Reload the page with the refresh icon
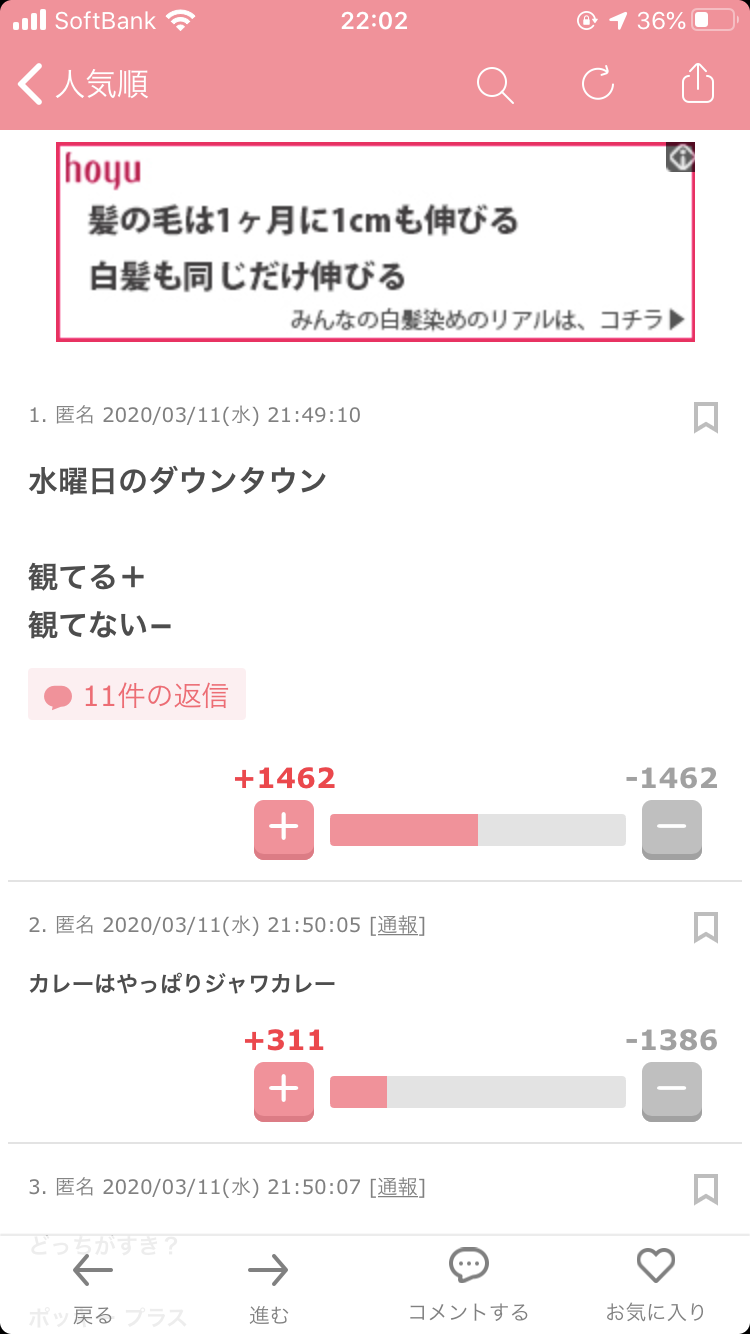Image resolution: width=750 pixels, height=1334 pixels. click(598, 84)
